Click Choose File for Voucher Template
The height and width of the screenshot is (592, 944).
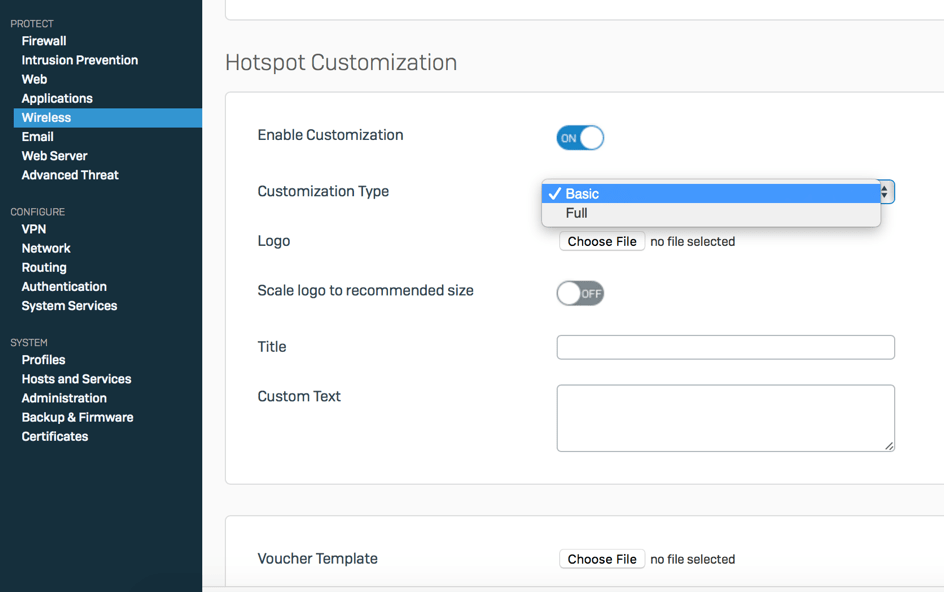coord(601,559)
